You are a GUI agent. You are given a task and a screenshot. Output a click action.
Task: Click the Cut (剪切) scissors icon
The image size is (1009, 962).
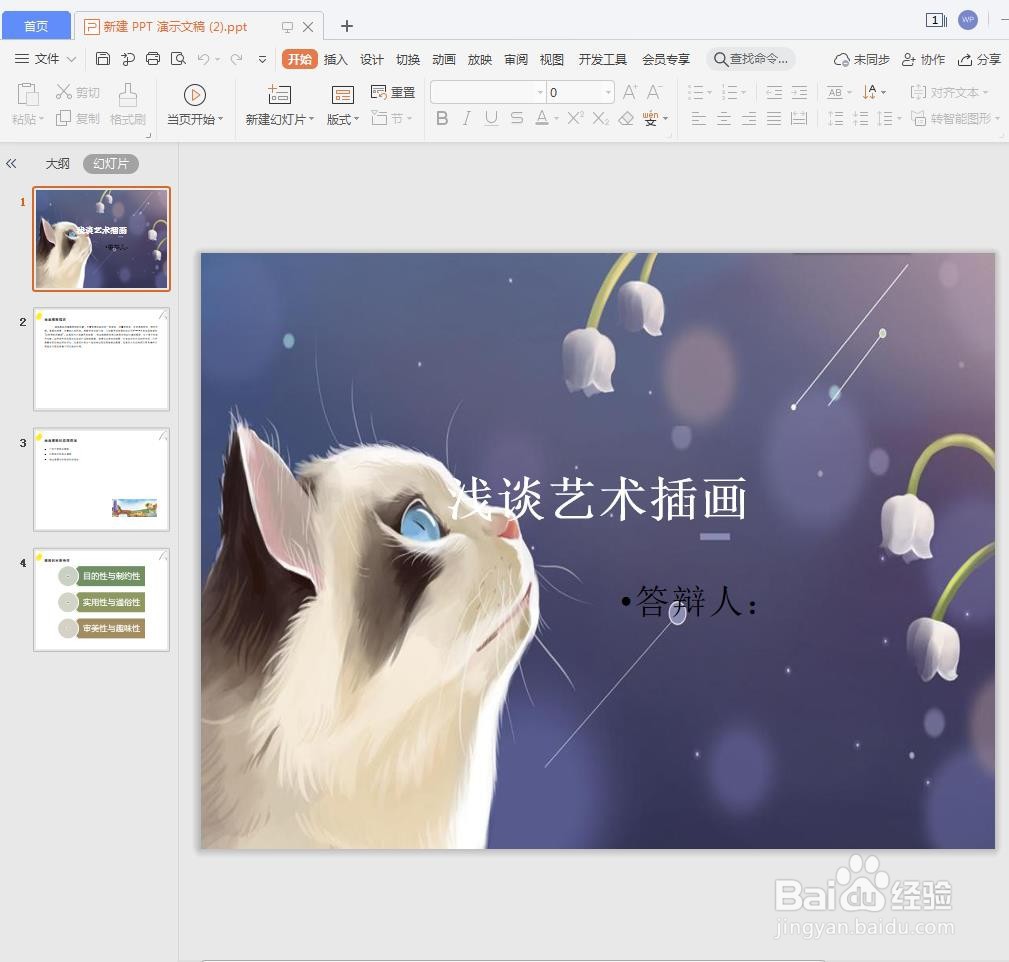pyautogui.click(x=63, y=92)
